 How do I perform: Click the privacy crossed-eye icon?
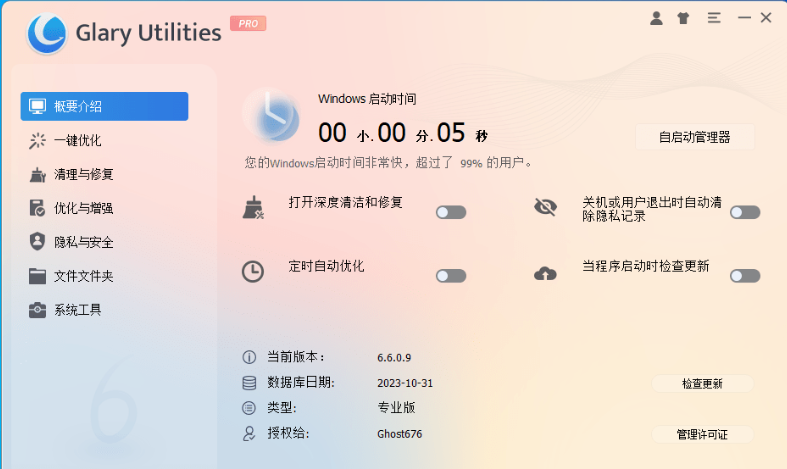coord(546,206)
